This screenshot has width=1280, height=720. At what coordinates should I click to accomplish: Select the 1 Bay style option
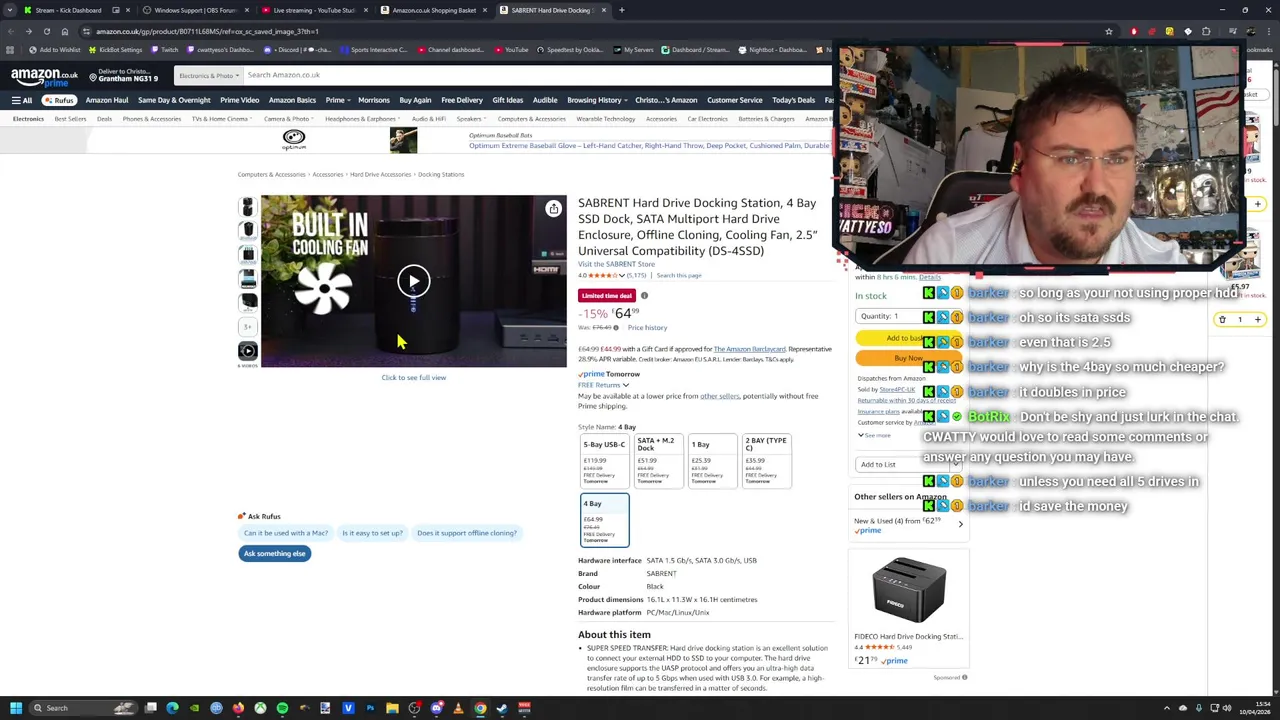(711, 461)
